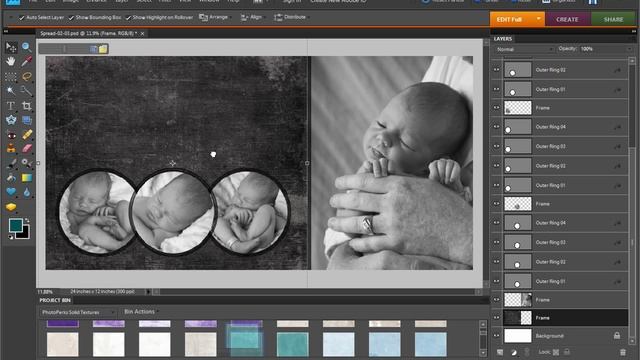Click the LAYERS panel tab

tap(503, 39)
